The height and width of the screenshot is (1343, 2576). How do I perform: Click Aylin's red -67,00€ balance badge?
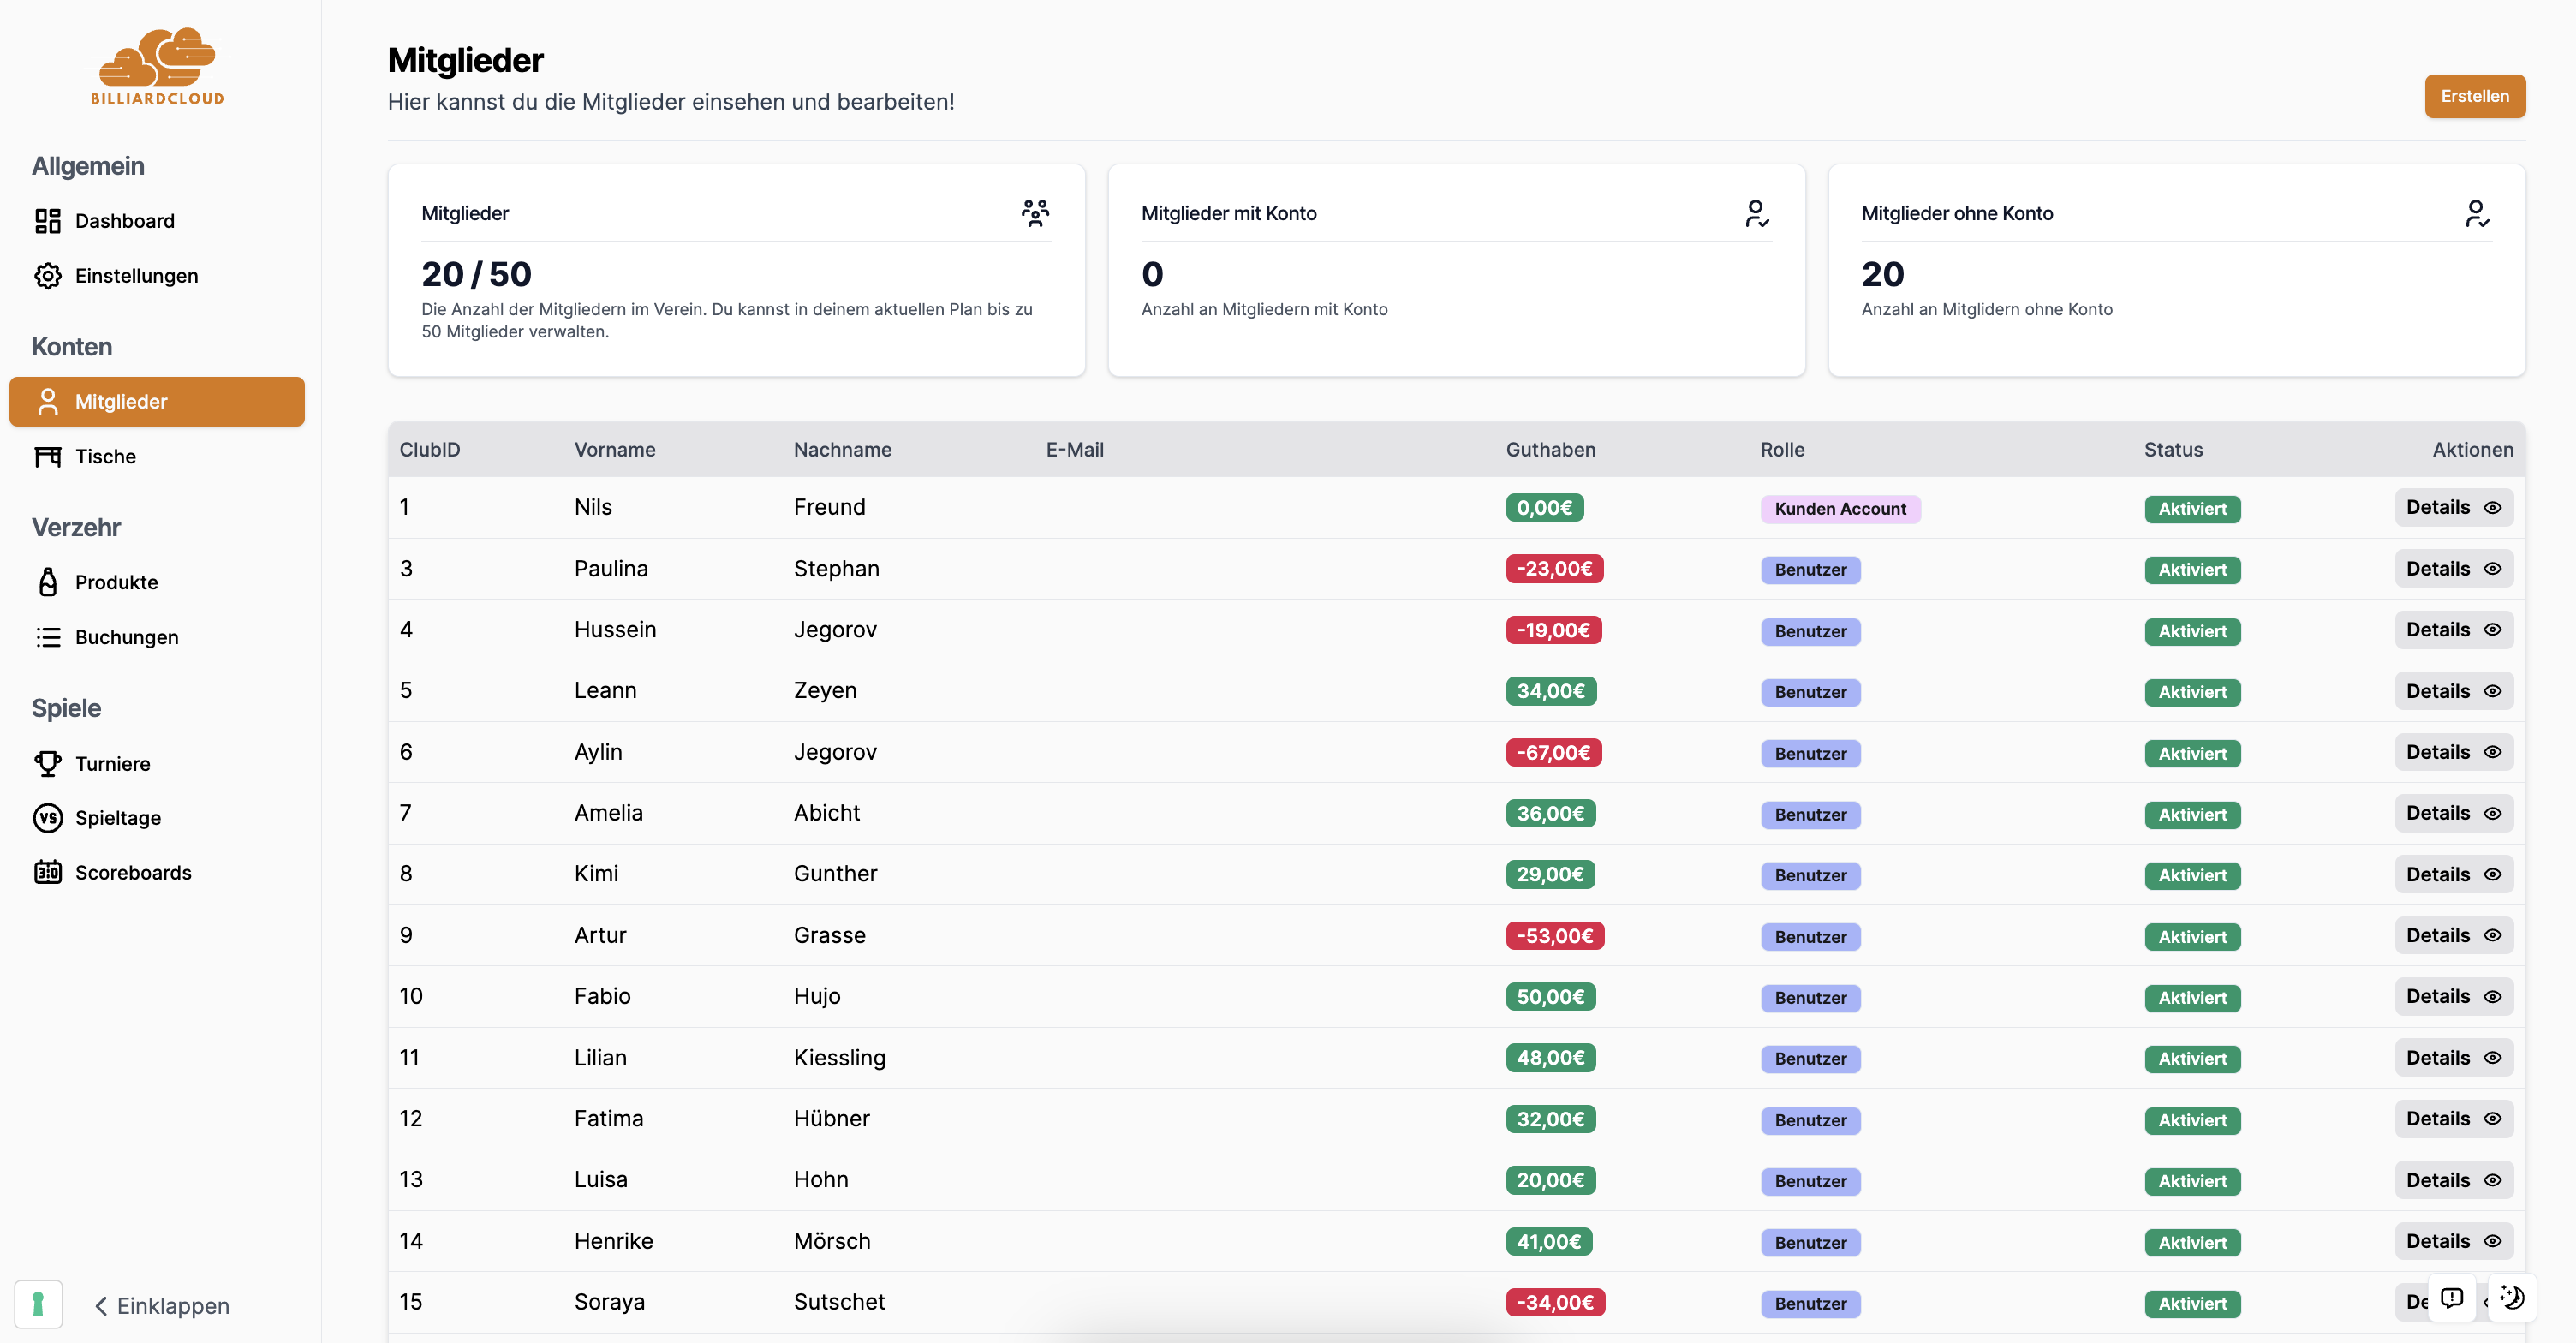(x=1553, y=753)
